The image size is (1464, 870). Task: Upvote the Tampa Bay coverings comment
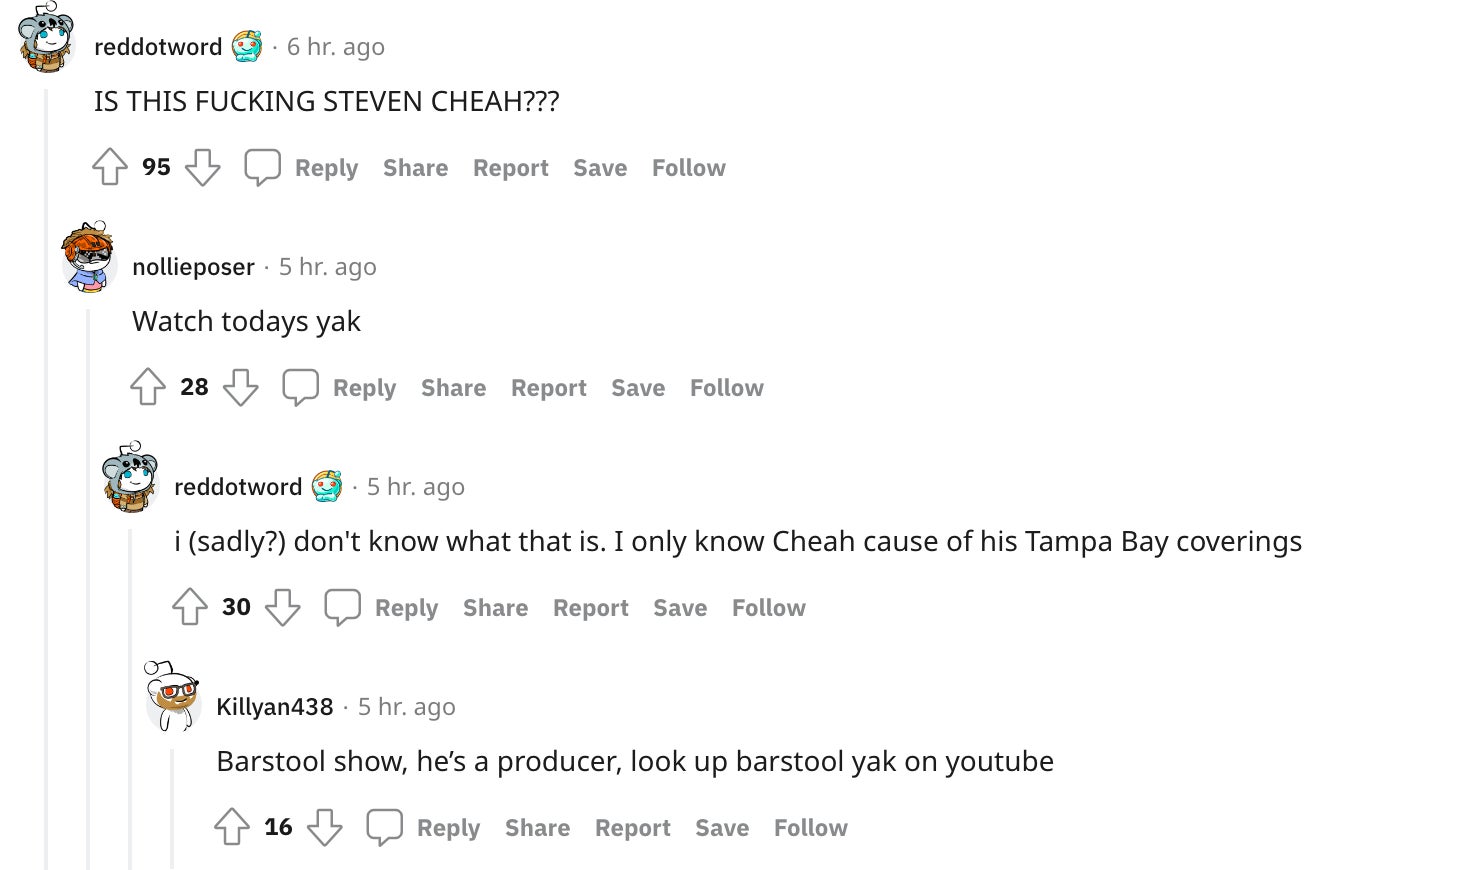pyautogui.click(x=190, y=607)
